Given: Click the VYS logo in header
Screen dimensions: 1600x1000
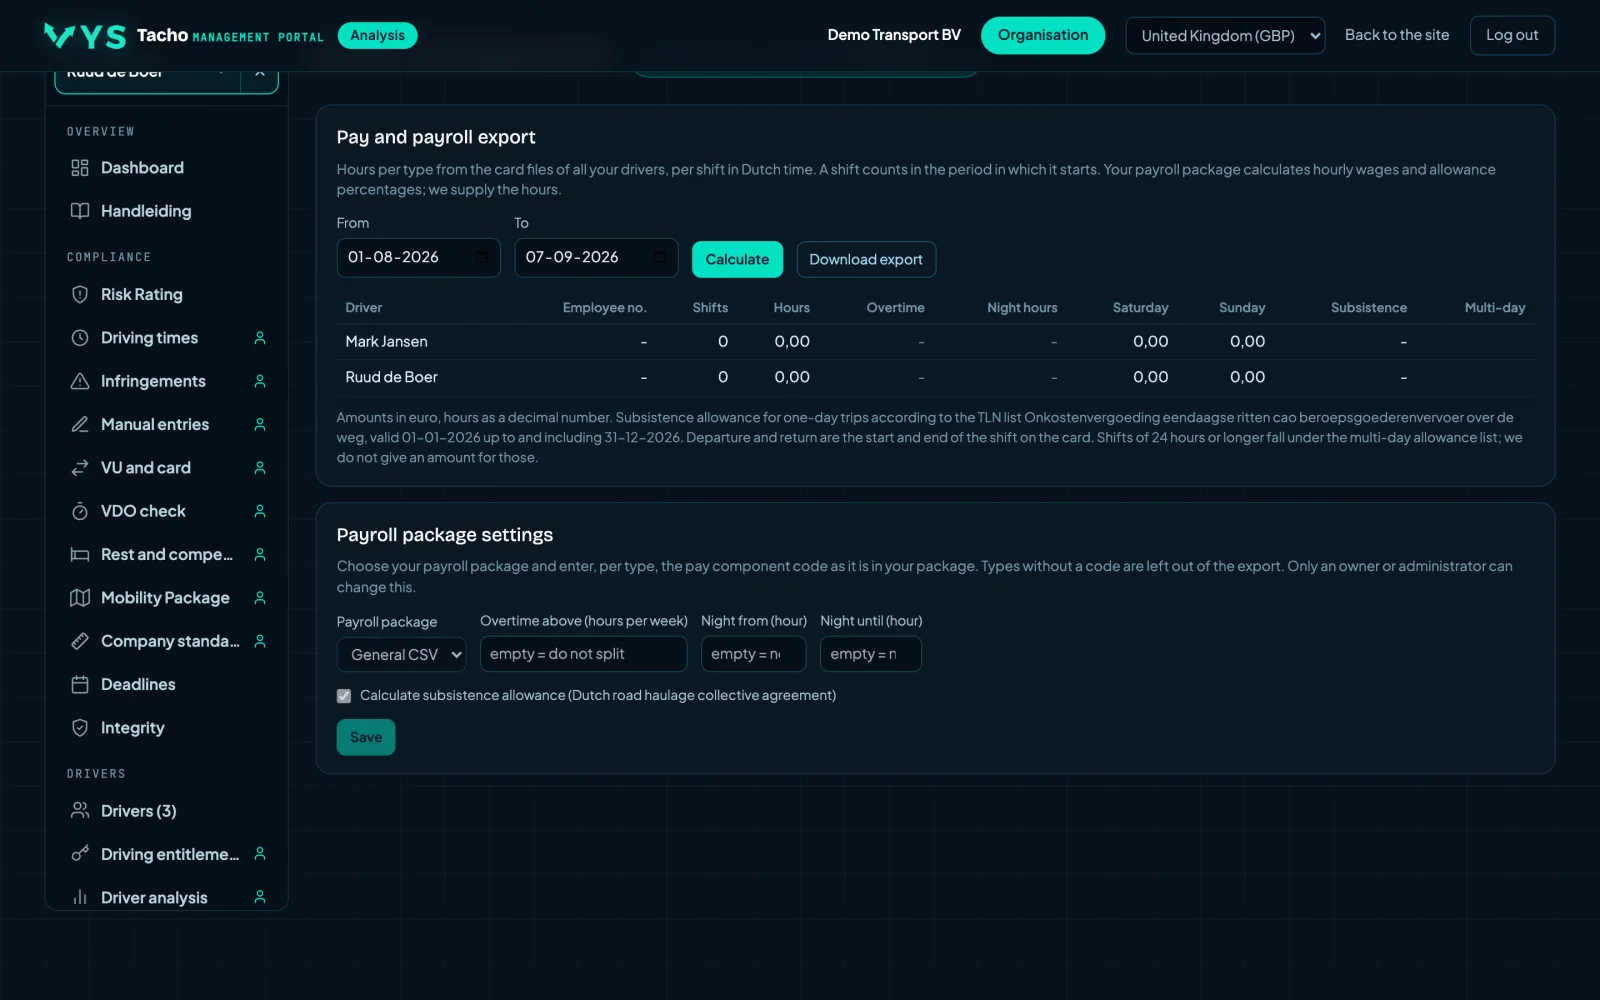Looking at the screenshot, I should pyautogui.click(x=85, y=36).
